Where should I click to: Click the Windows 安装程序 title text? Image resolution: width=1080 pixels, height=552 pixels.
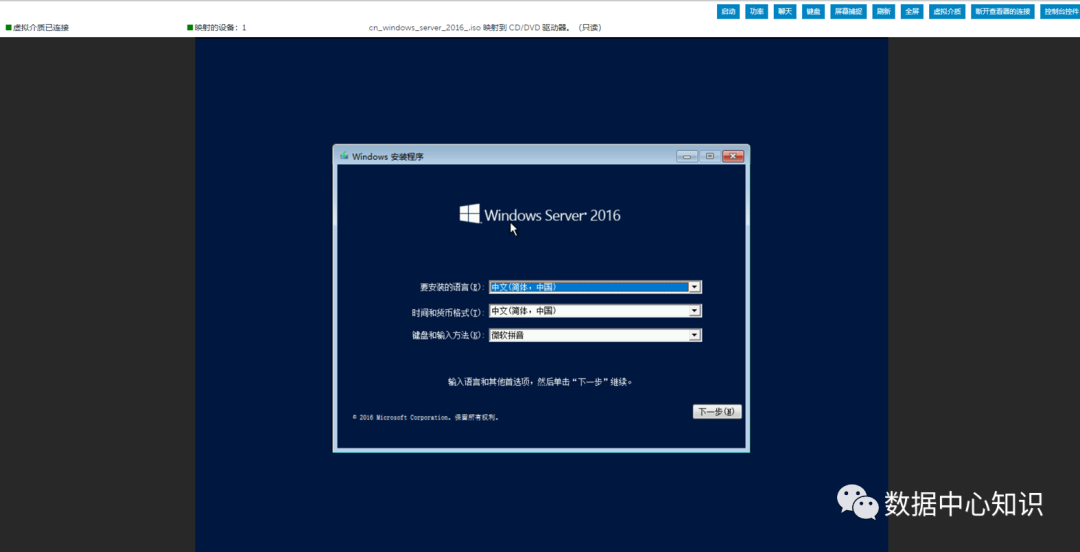(388, 156)
